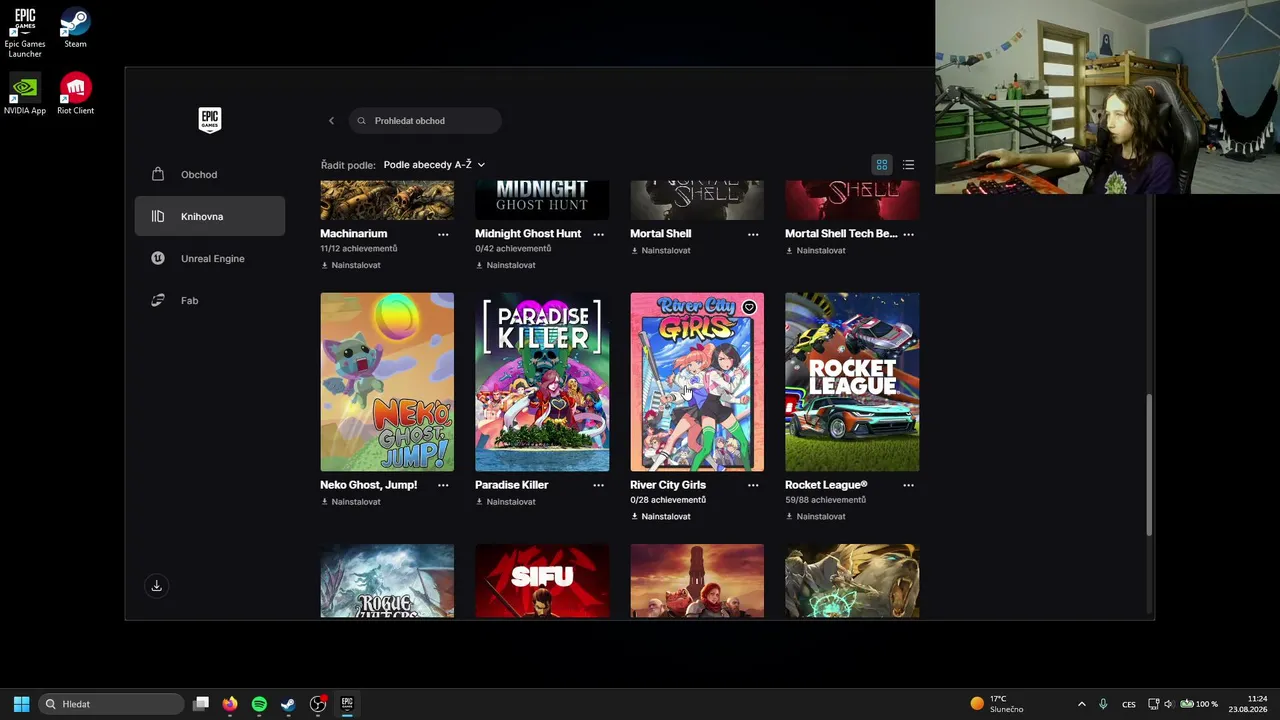Image resolution: width=1280 pixels, height=720 pixels.
Task: Select the River City Girls cover art
Action: tap(697, 382)
